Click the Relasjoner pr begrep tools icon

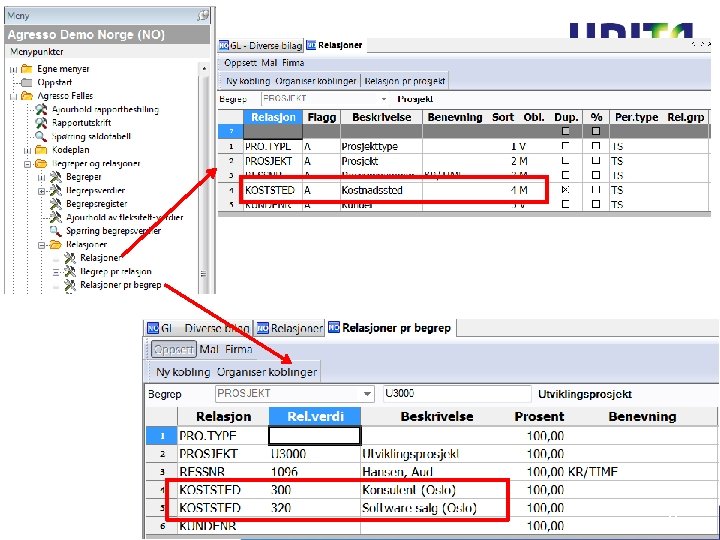(x=70, y=285)
